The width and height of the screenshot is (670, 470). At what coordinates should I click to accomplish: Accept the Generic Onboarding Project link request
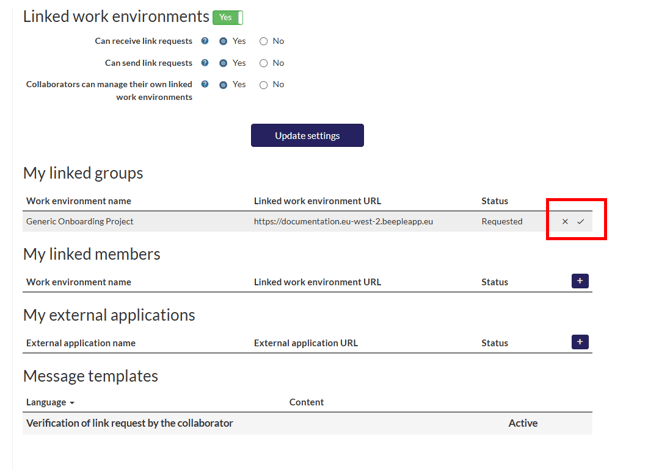[x=581, y=221]
